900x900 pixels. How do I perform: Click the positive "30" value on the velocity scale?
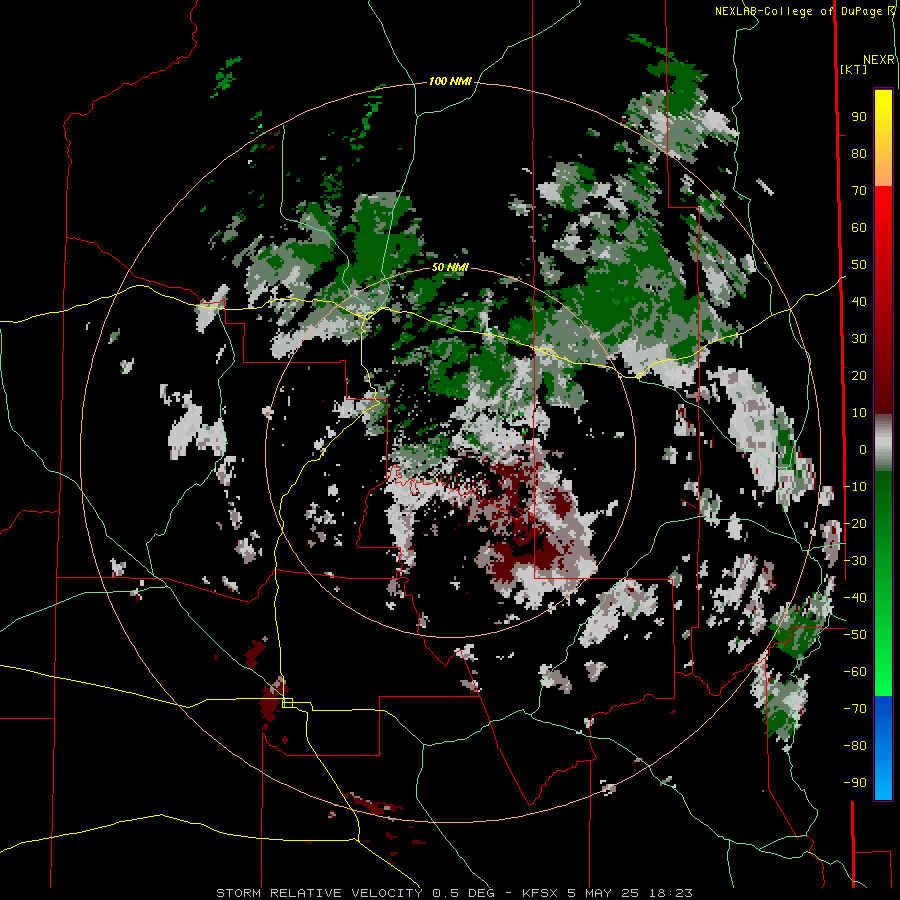pyautogui.click(x=859, y=339)
